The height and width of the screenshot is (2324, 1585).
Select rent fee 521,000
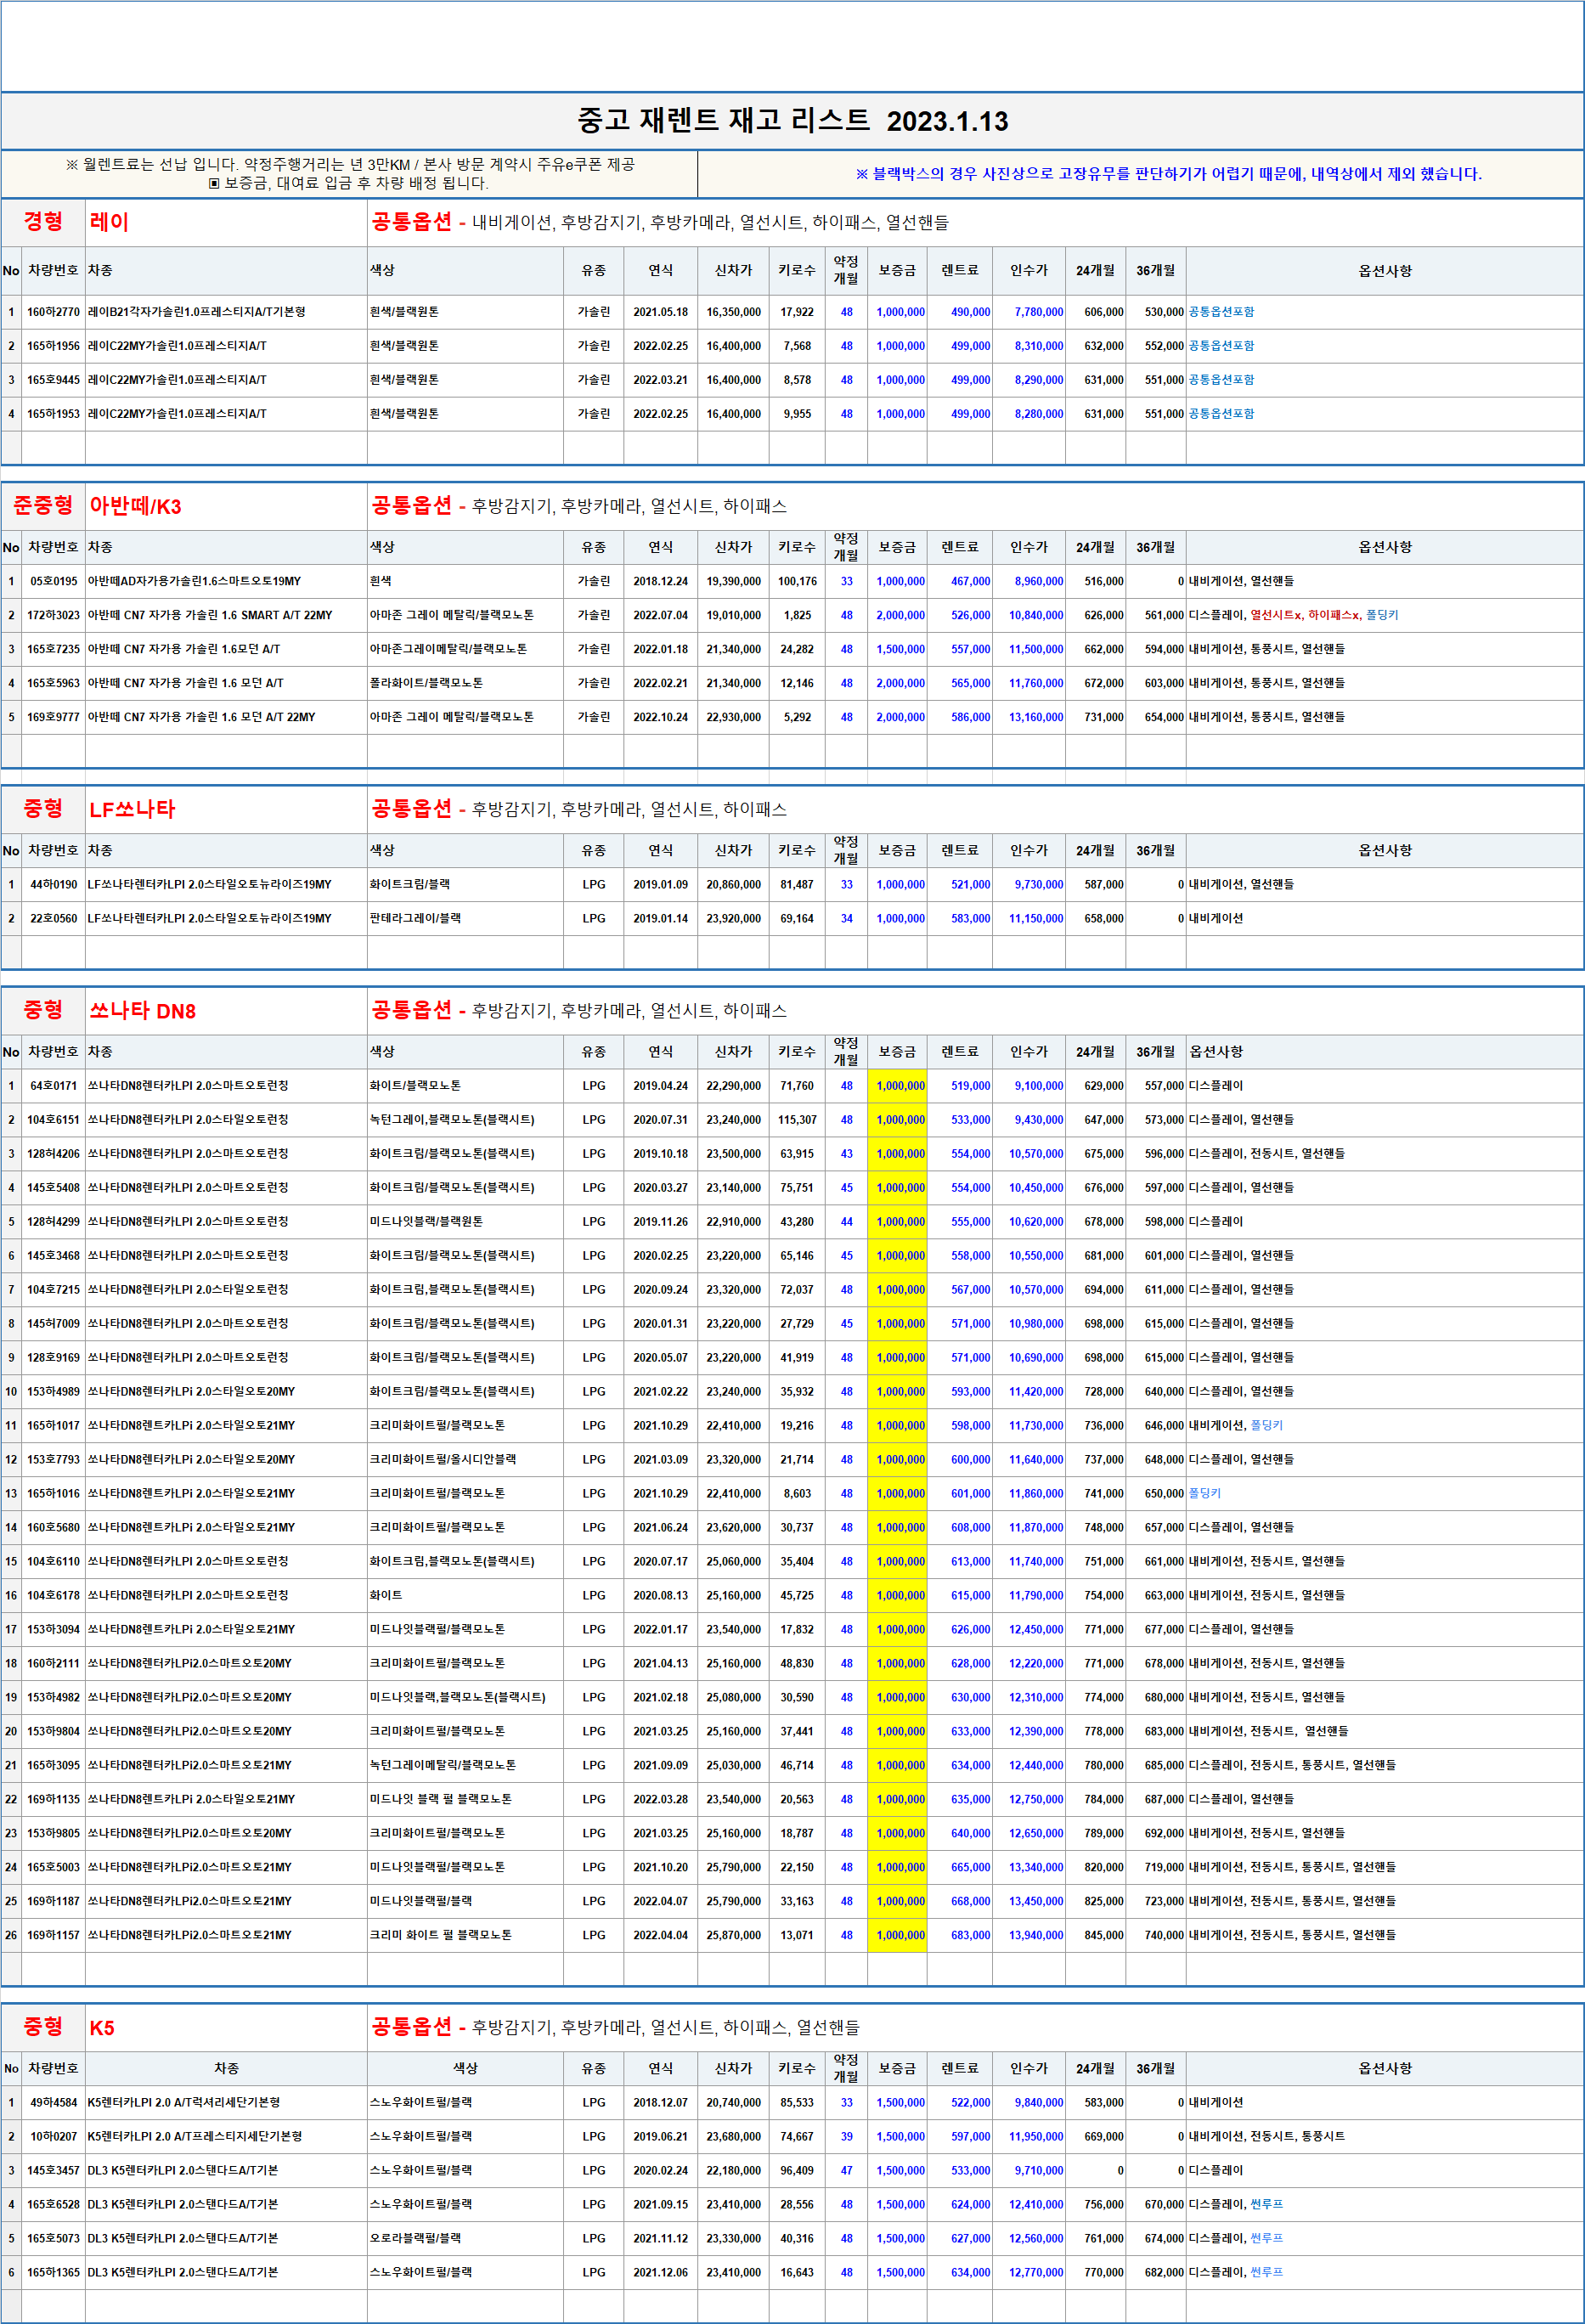pyautogui.click(x=970, y=884)
